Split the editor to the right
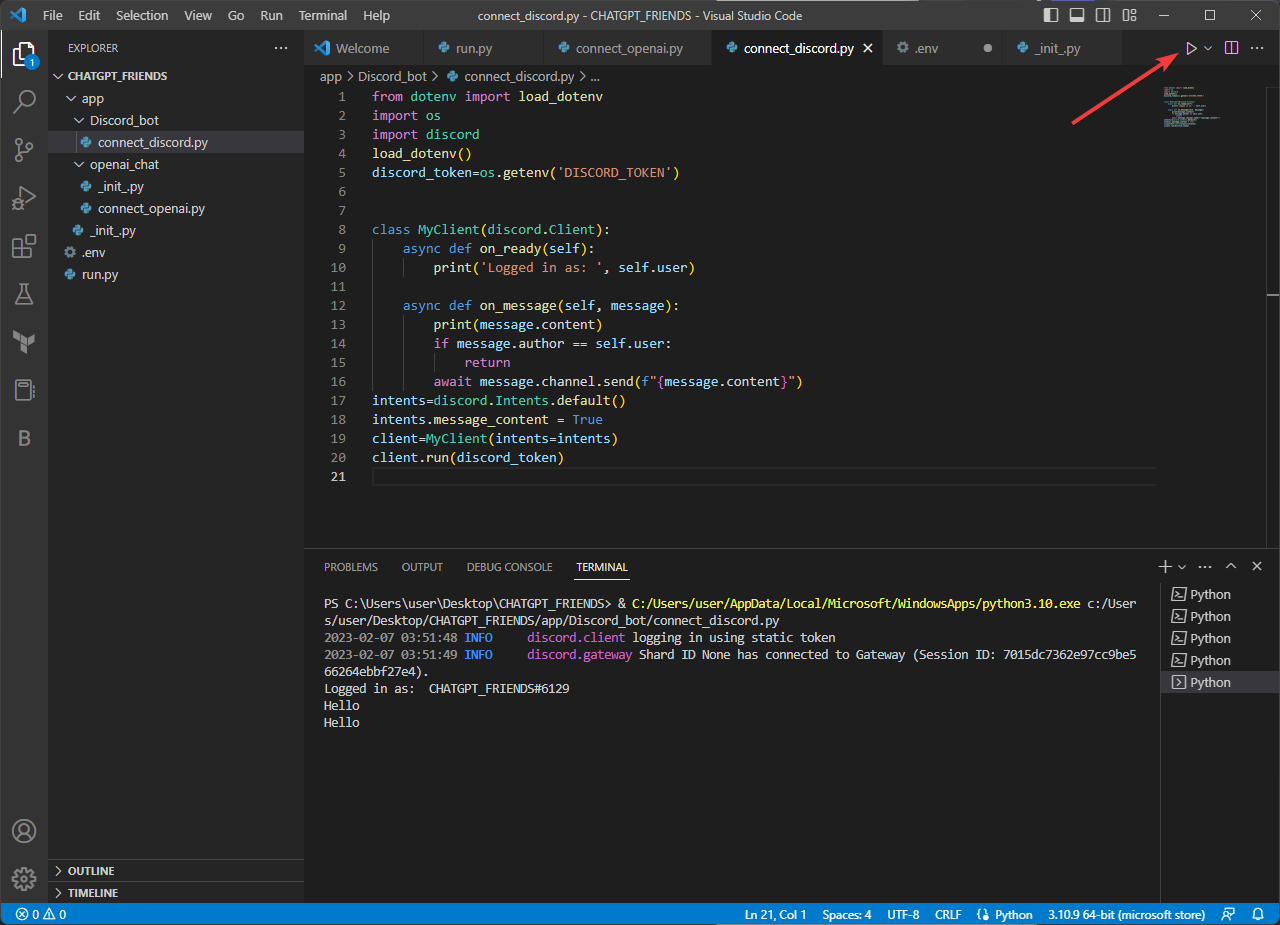 [1232, 48]
